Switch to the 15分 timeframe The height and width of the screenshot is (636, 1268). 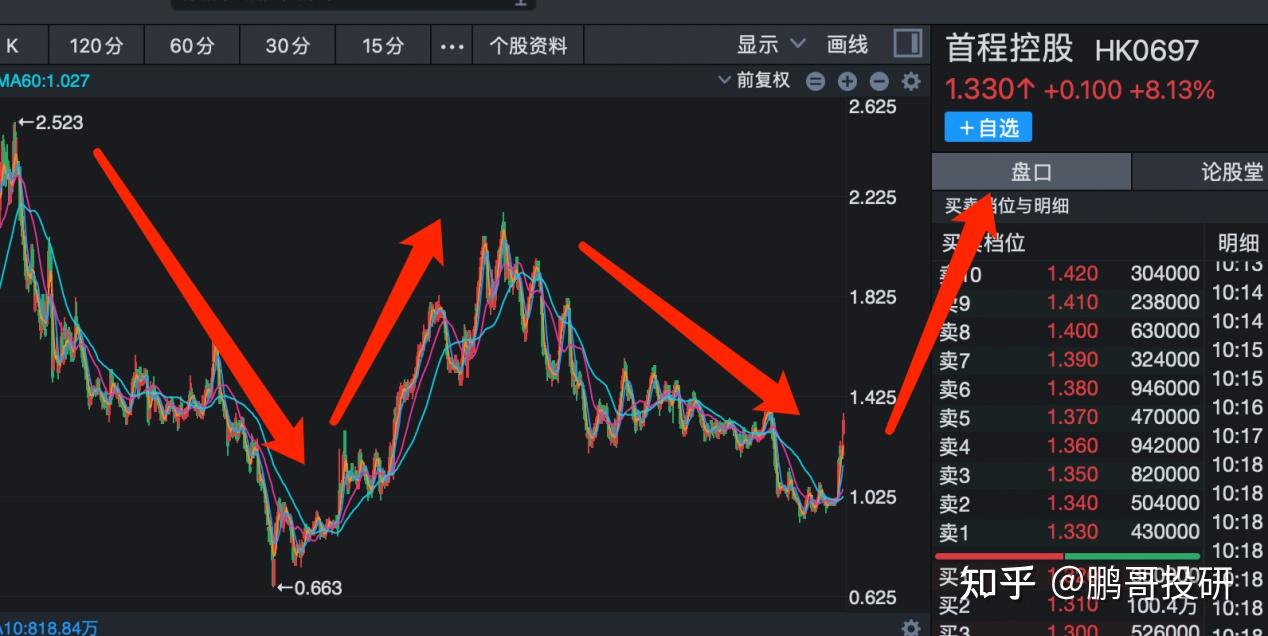tap(382, 45)
